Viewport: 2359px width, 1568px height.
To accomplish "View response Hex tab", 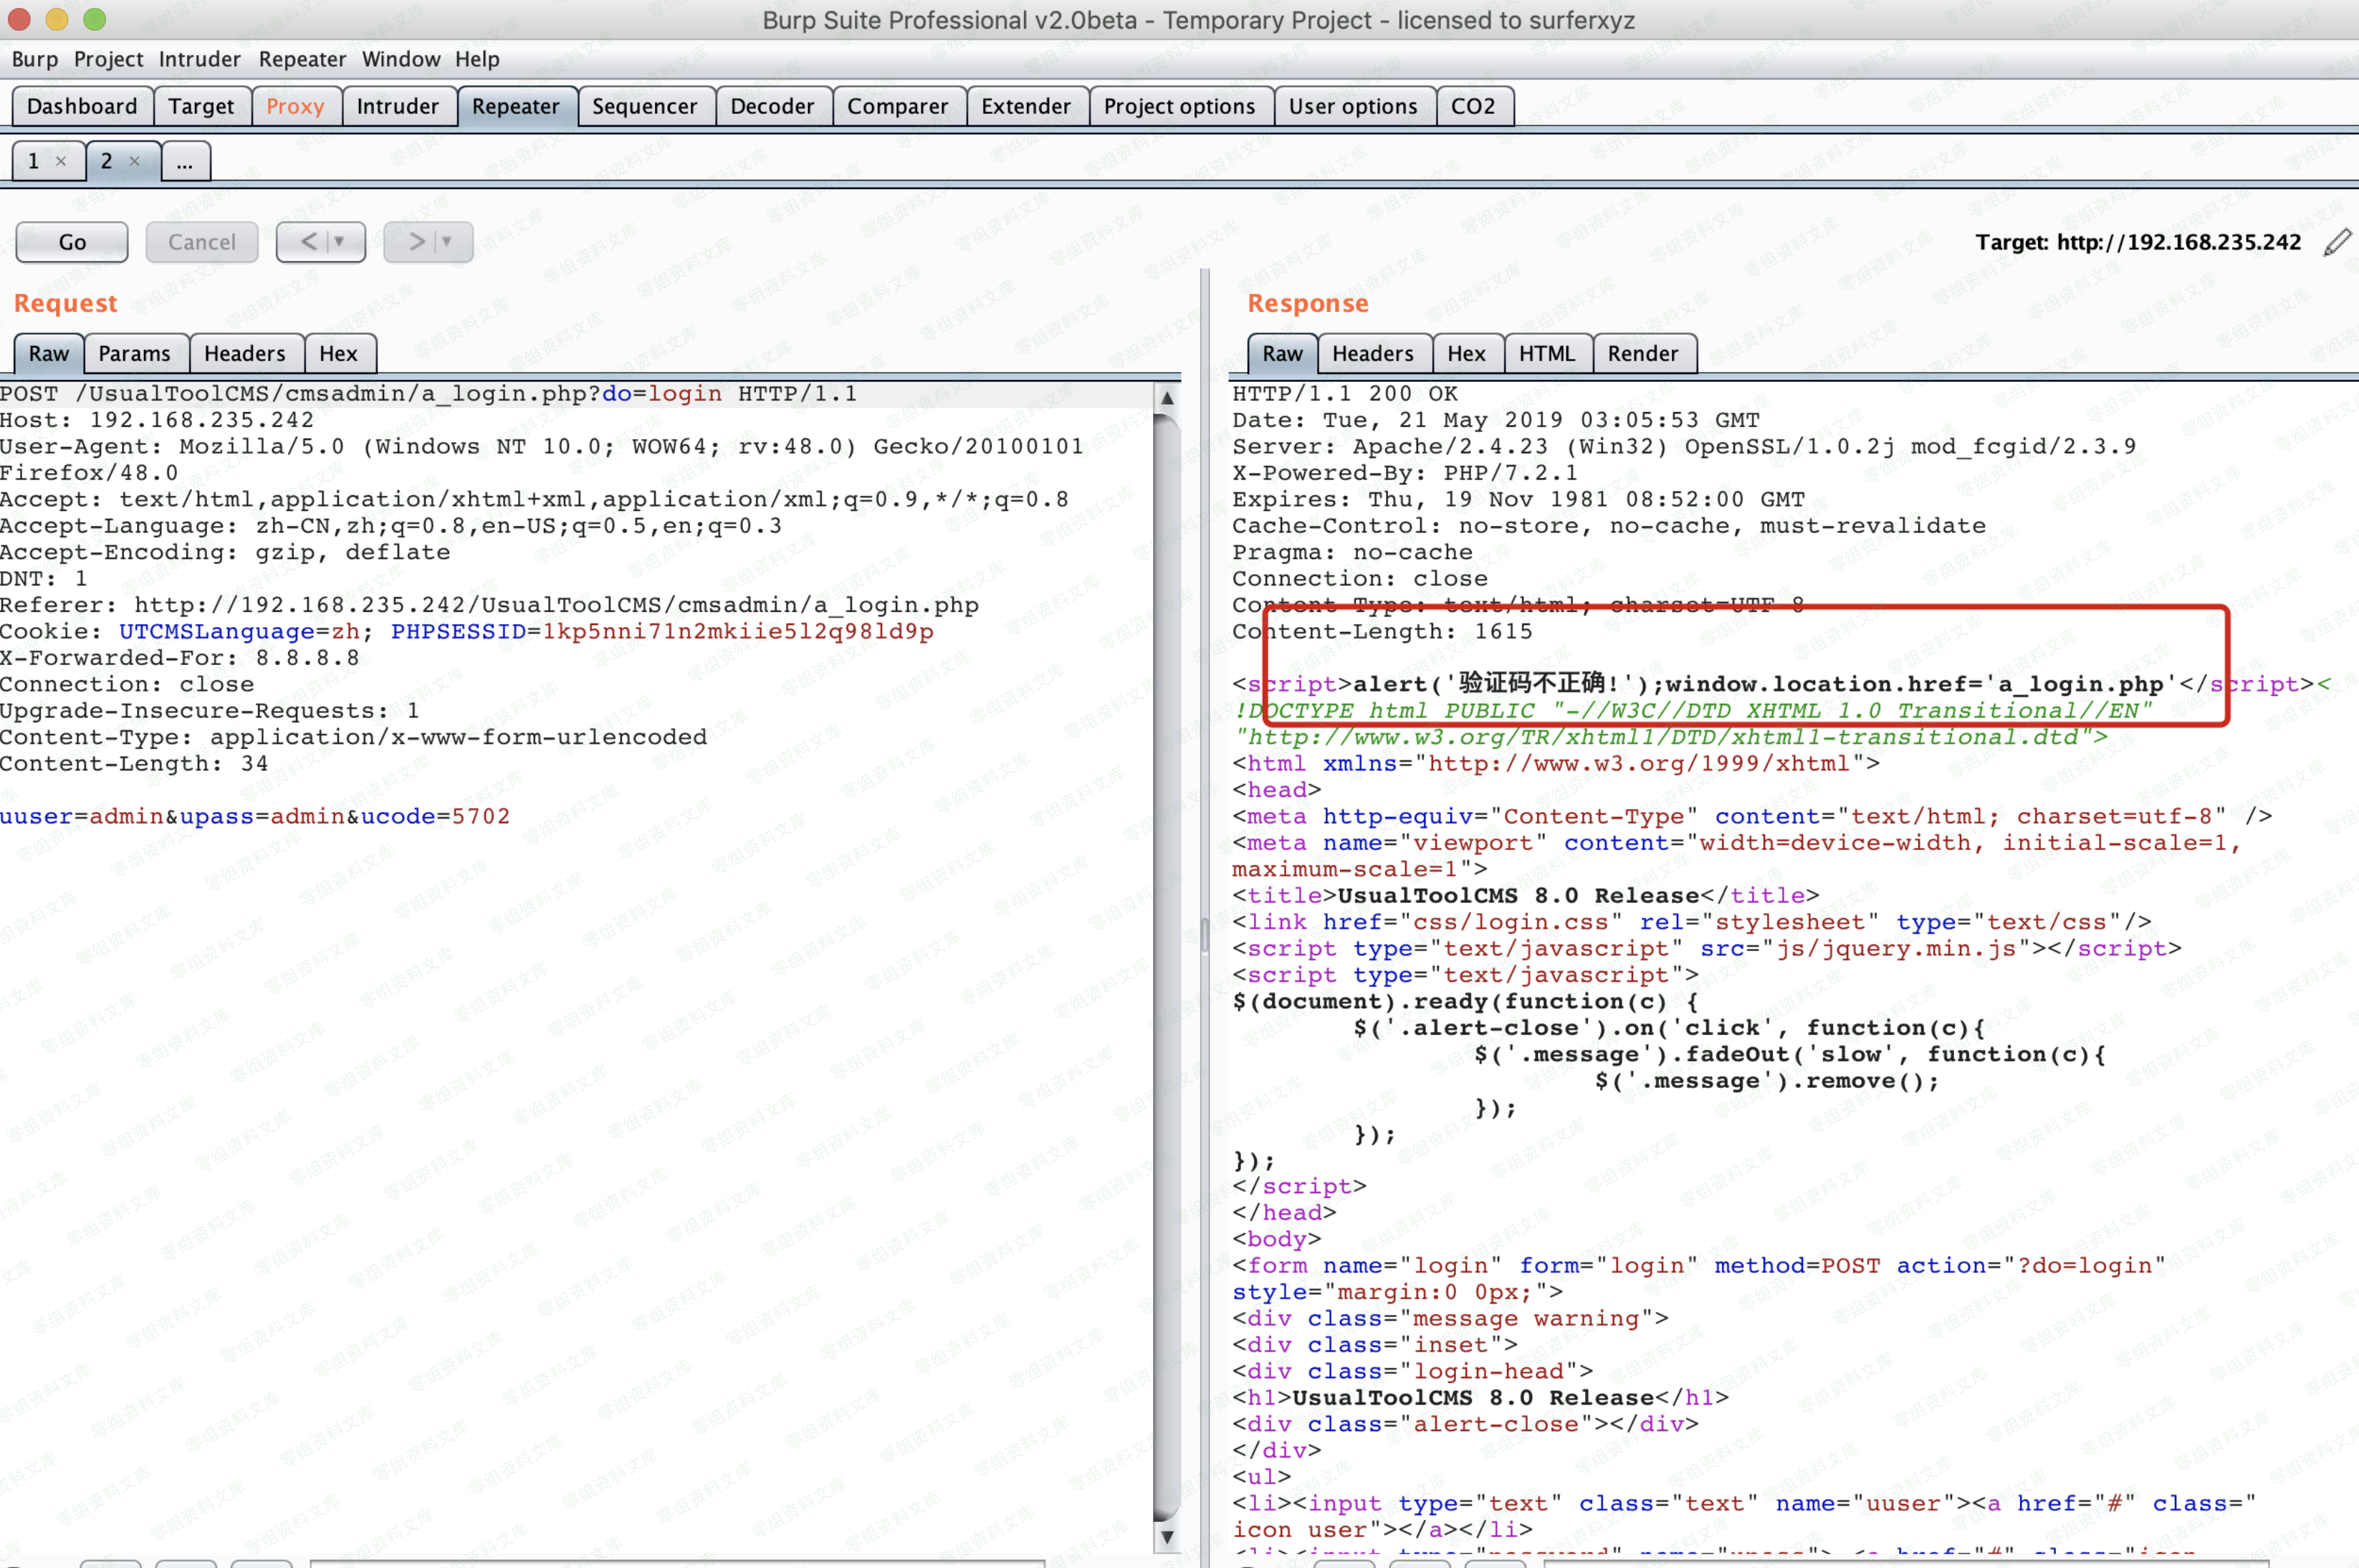I will tap(1466, 353).
